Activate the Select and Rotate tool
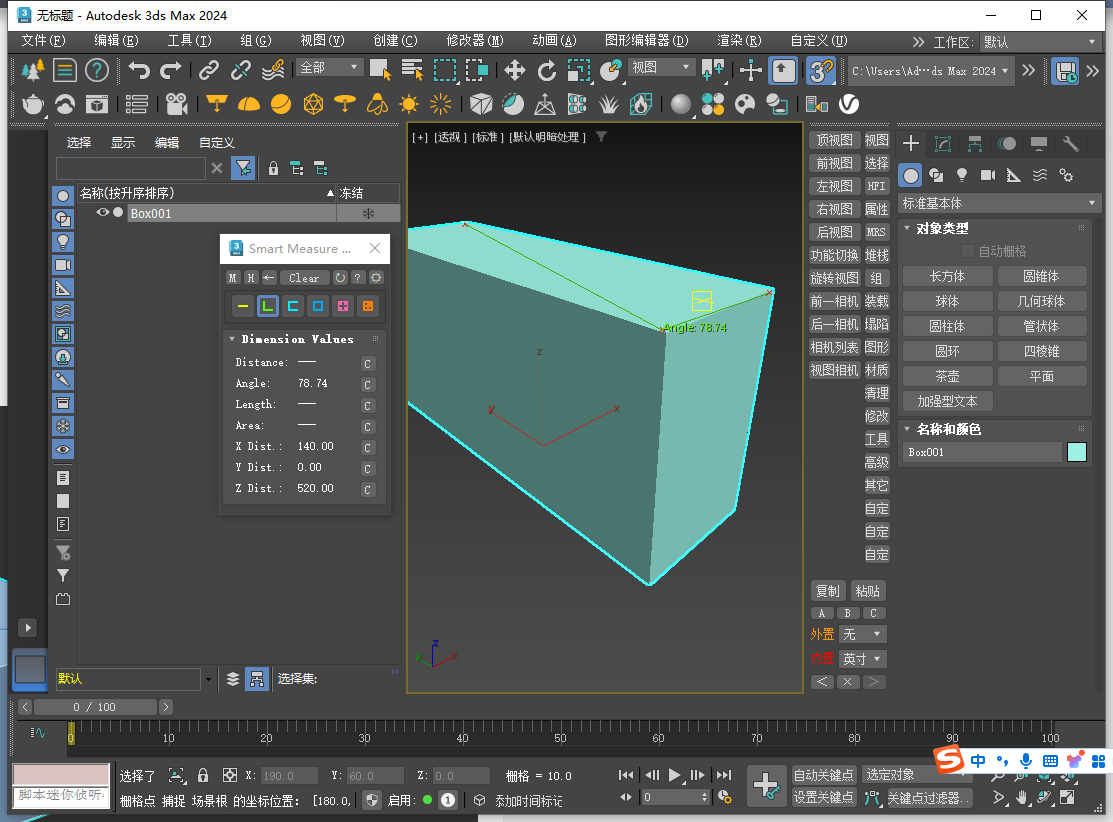This screenshot has height=822, width=1113. pos(546,70)
